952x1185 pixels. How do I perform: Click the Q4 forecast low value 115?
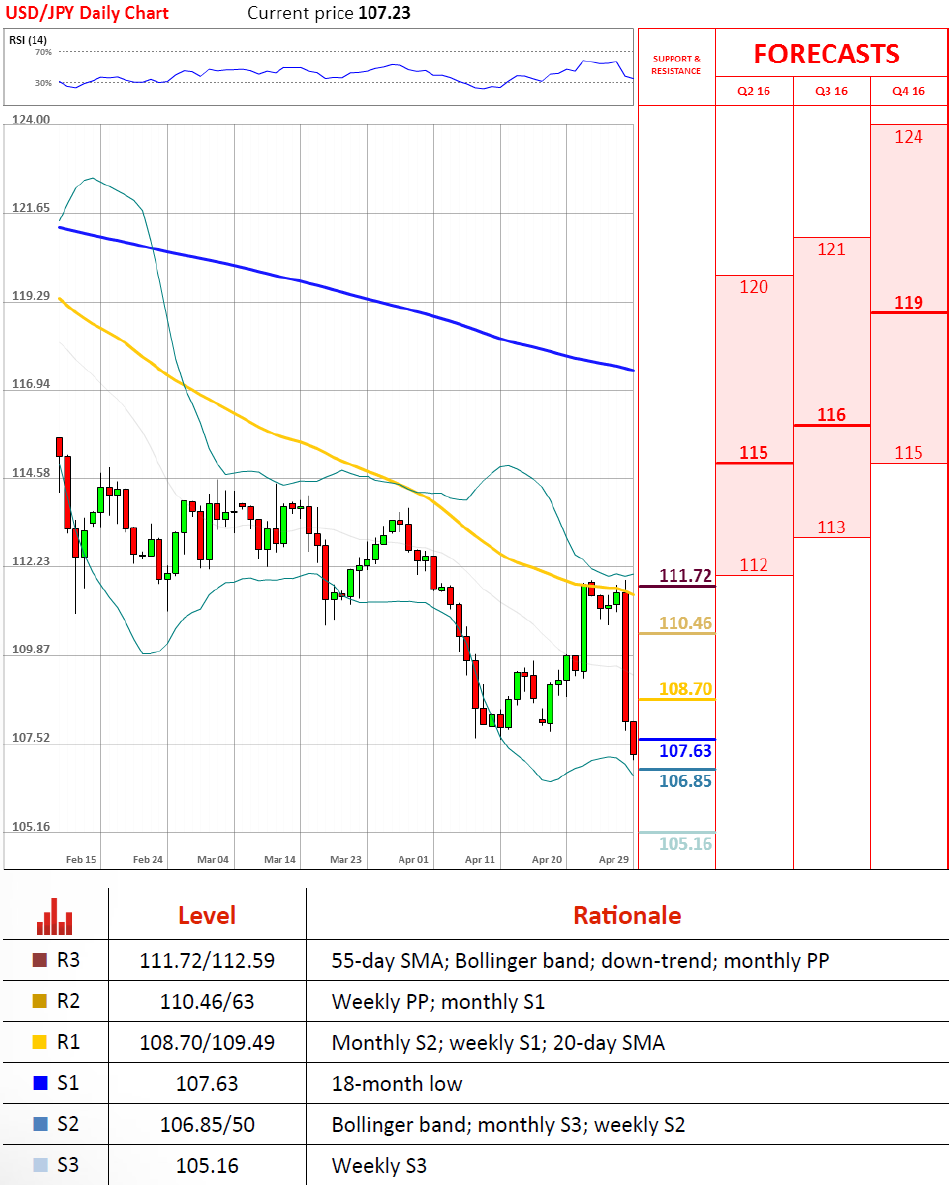[x=908, y=453]
